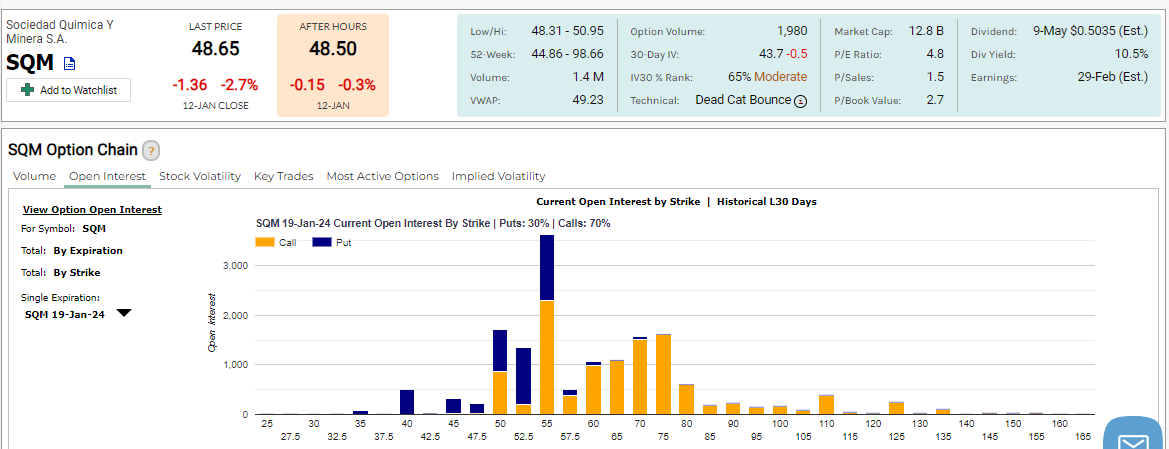Screen dimensions: 1169x449
Task: Click the 52-Week range 44.86 - 98.66
Action: pos(567,54)
